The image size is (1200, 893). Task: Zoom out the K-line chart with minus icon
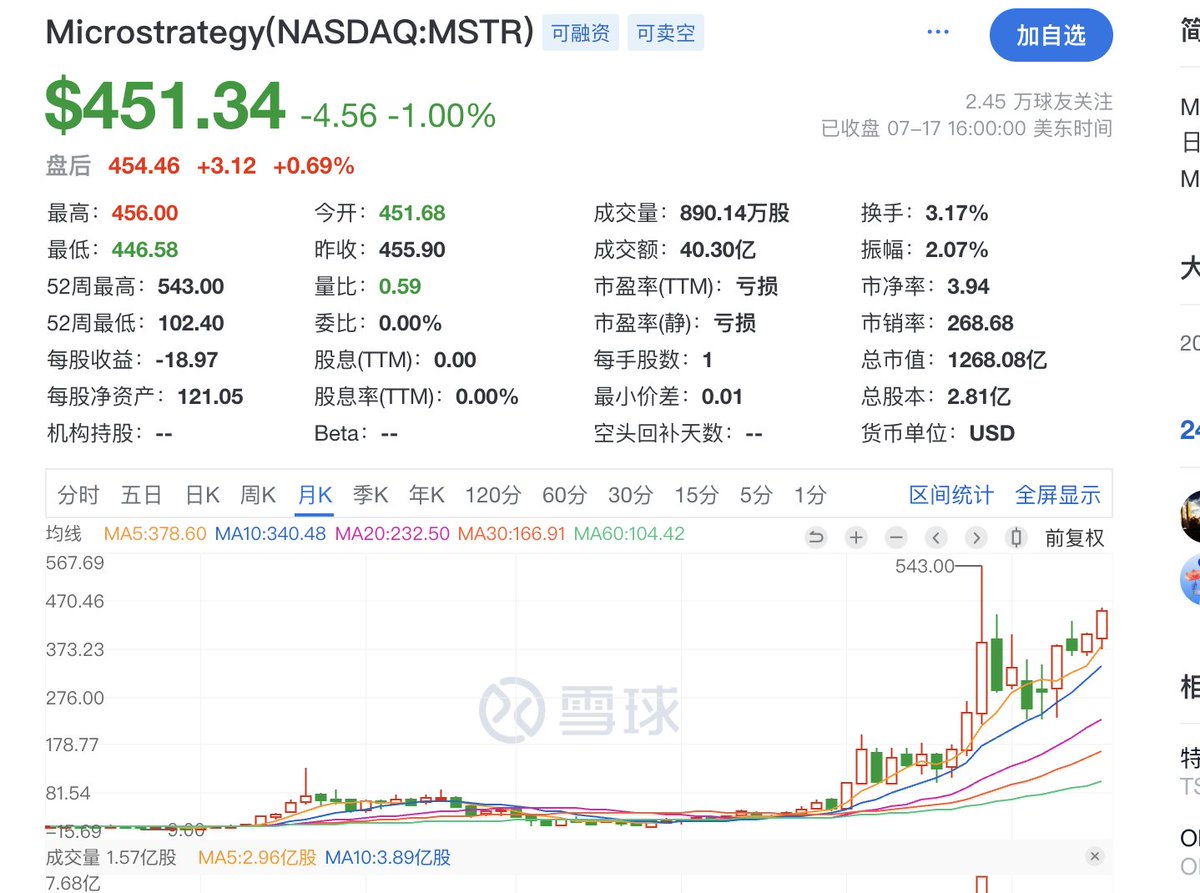(x=896, y=537)
